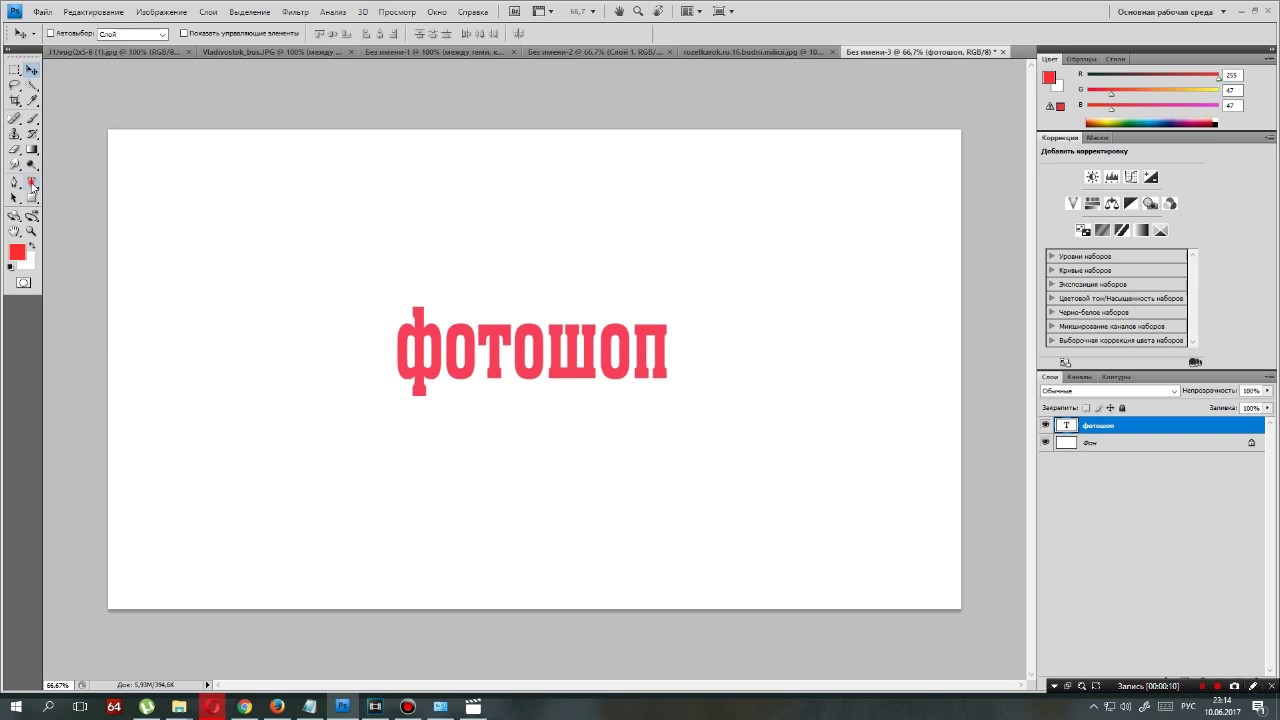Check Показать управляющие элементы option

183,33
